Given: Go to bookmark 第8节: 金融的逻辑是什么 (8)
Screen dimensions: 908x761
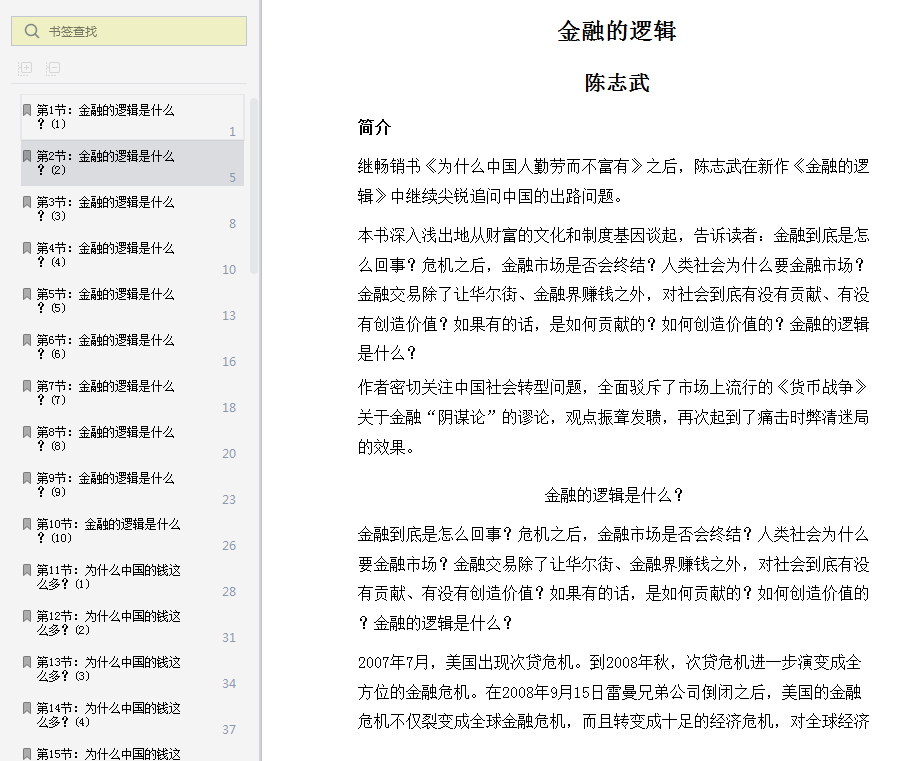Looking at the screenshot, I should 132,438.
